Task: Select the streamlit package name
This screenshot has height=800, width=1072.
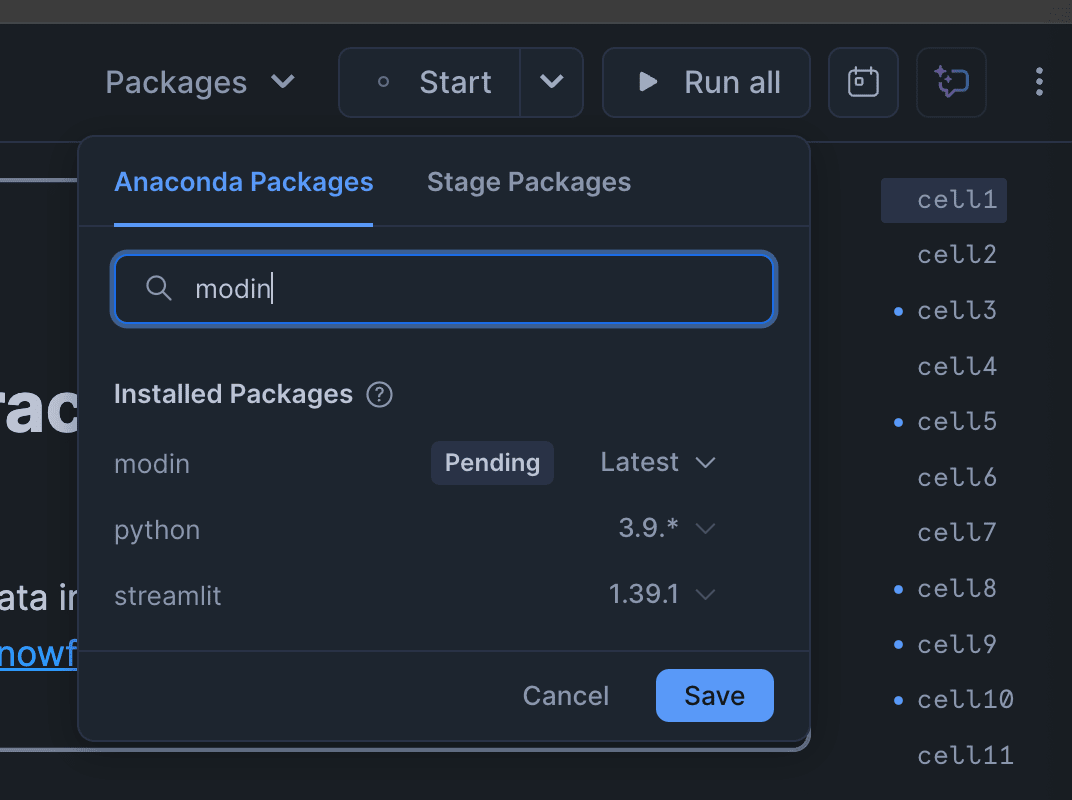Action: pyautogui.click(x=168, y=596)
